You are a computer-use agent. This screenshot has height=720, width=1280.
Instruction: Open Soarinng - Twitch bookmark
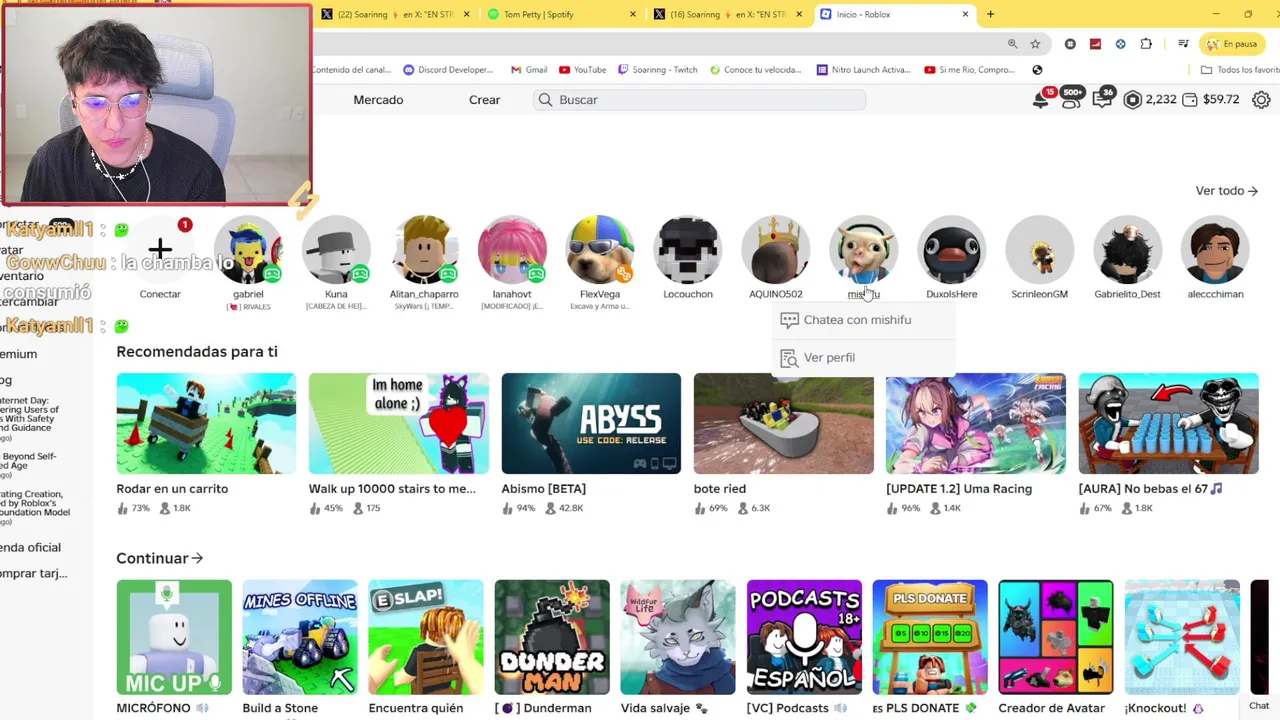(x=657, y=70)
